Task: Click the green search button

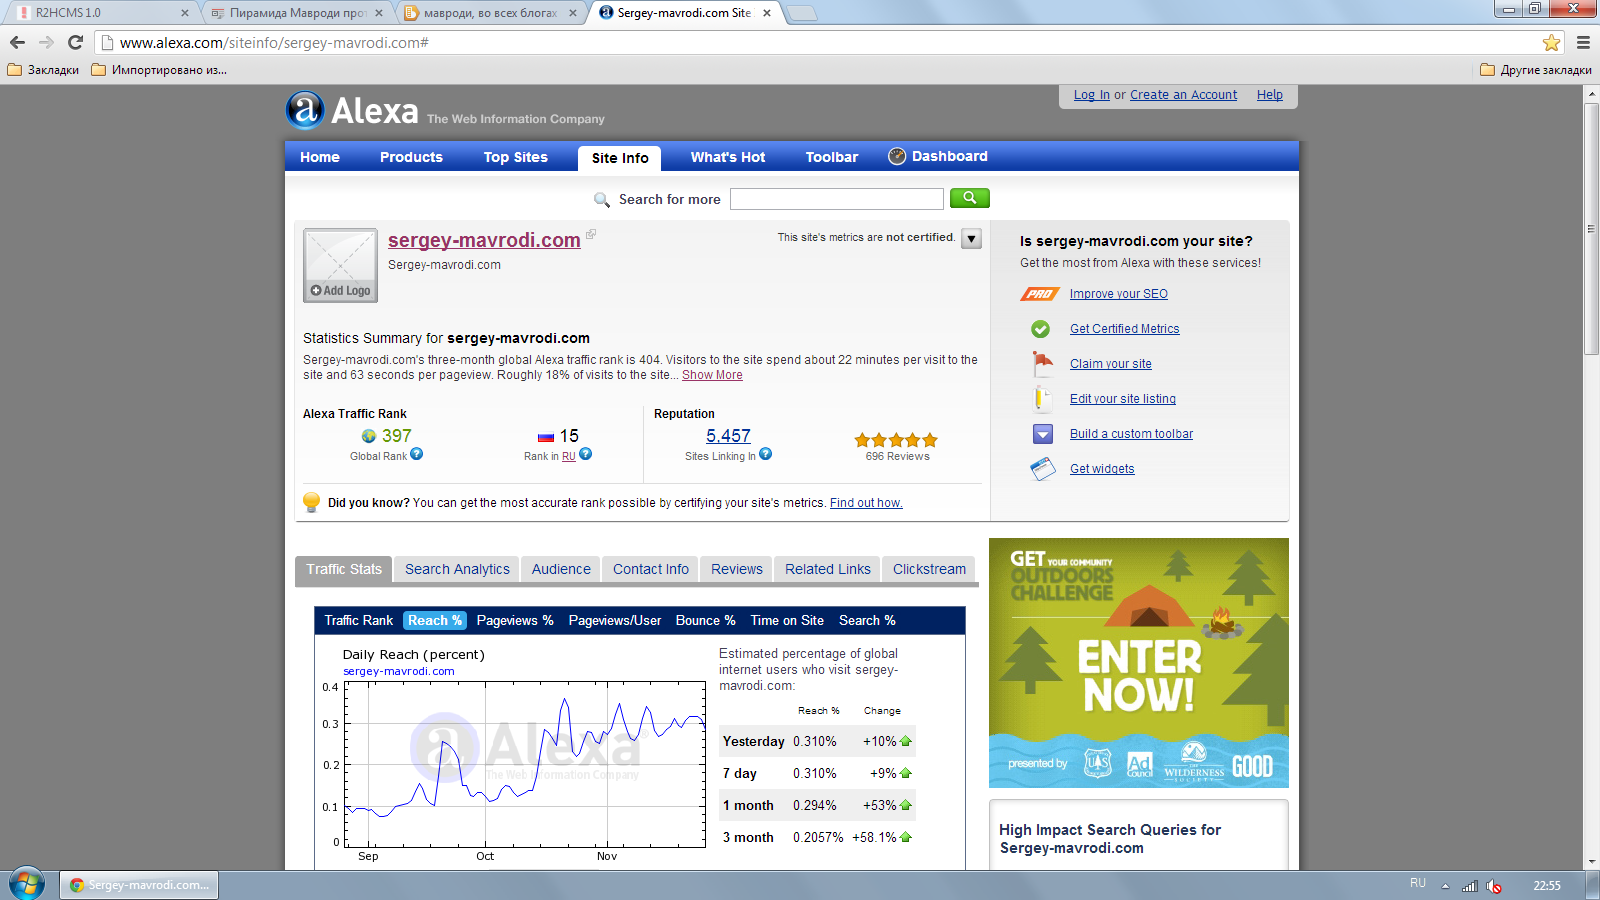Action: click(x=969, y=198)
